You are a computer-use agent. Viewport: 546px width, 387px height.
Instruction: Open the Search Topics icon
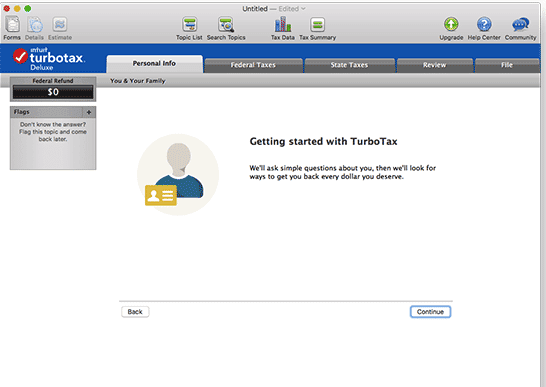pos(226,24)
